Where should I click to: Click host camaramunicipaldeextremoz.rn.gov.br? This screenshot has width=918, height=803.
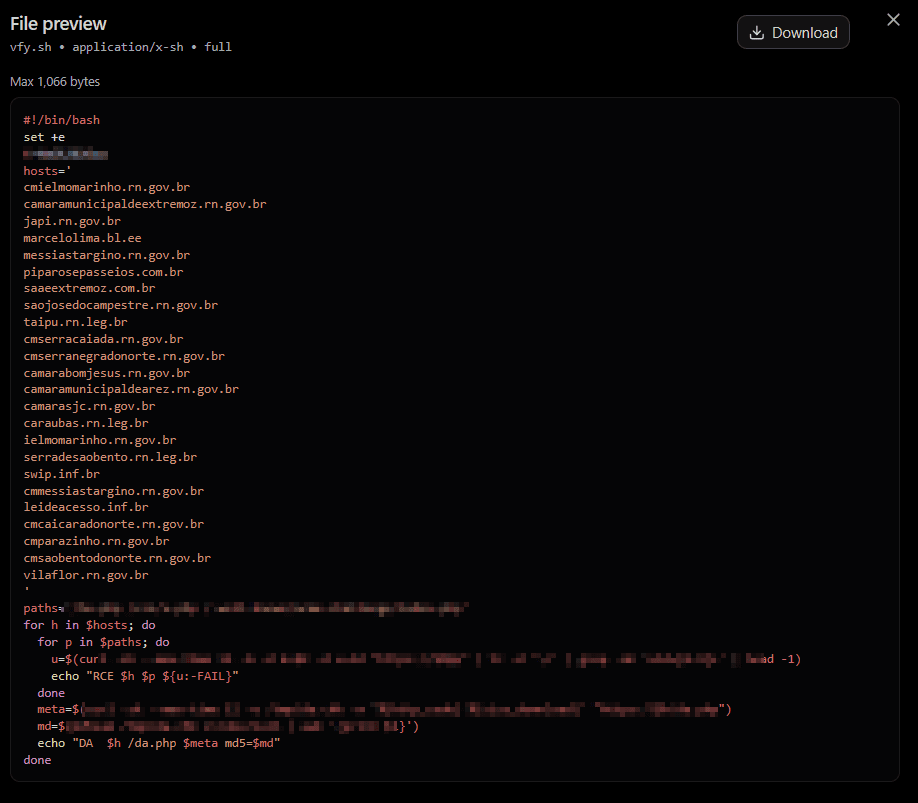pos(145,204)
